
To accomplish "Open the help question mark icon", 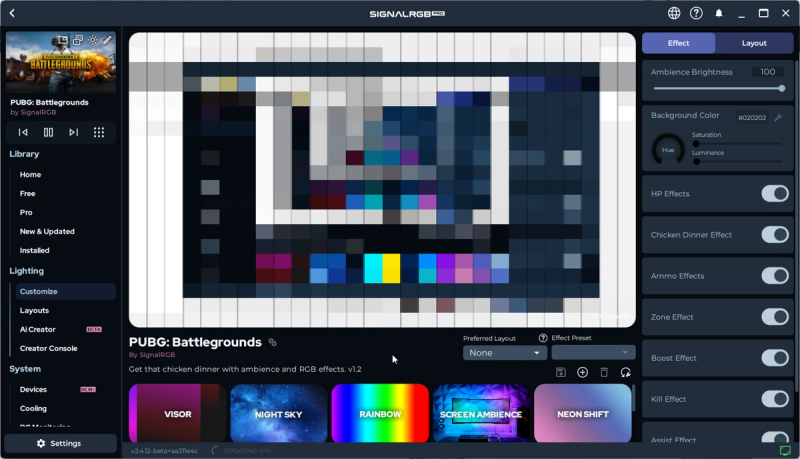I will pos(696,13).
